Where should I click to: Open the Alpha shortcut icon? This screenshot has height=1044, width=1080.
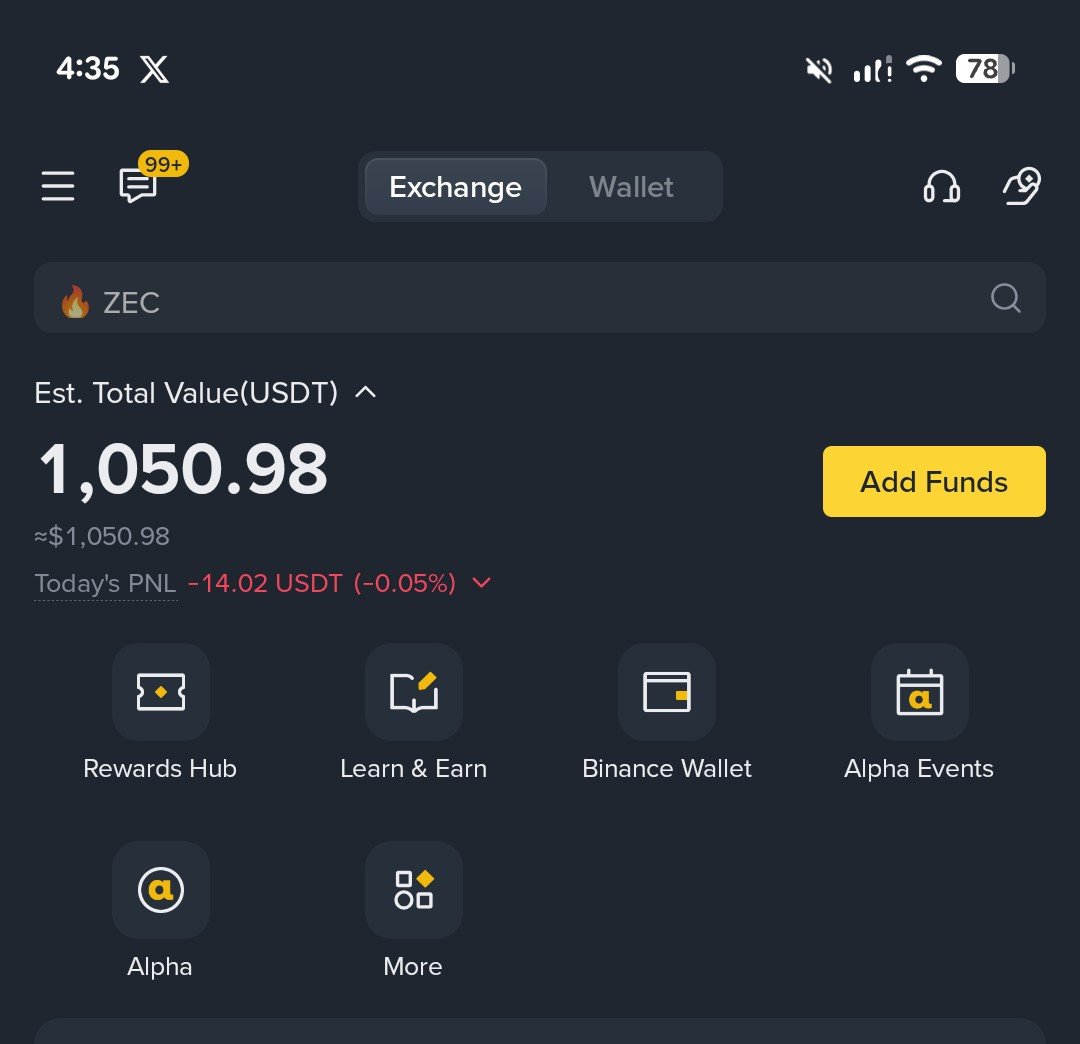[161, 890]
